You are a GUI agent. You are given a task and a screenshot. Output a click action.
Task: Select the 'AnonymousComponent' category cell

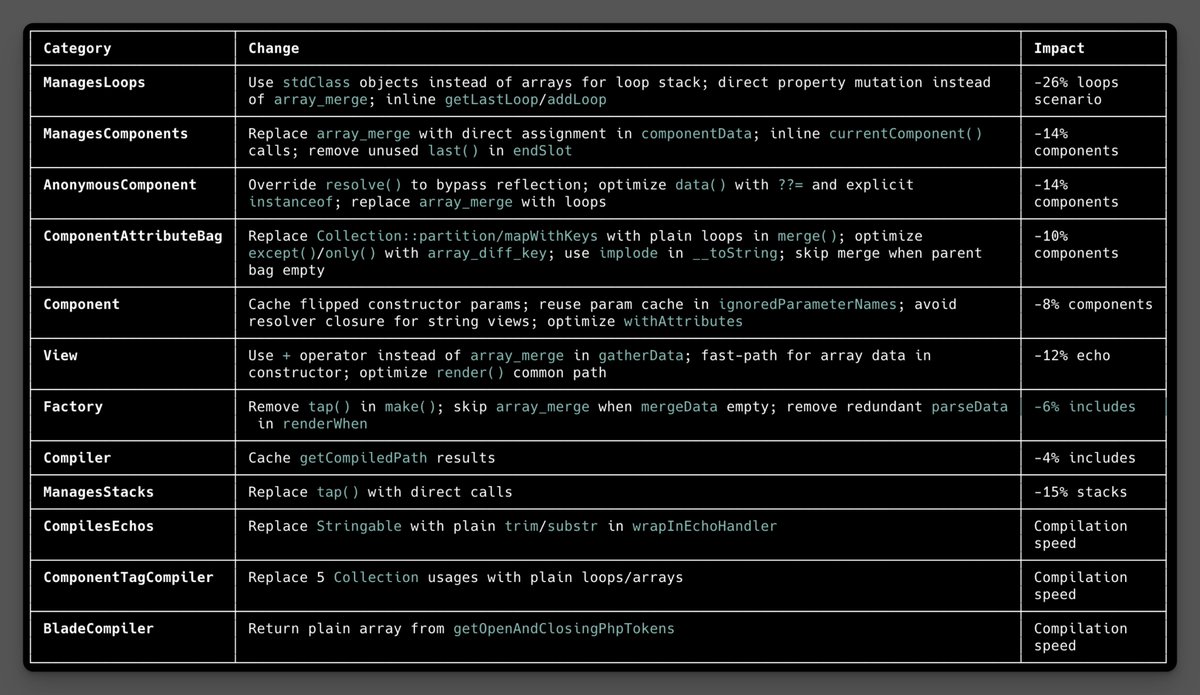coord(120,185)
